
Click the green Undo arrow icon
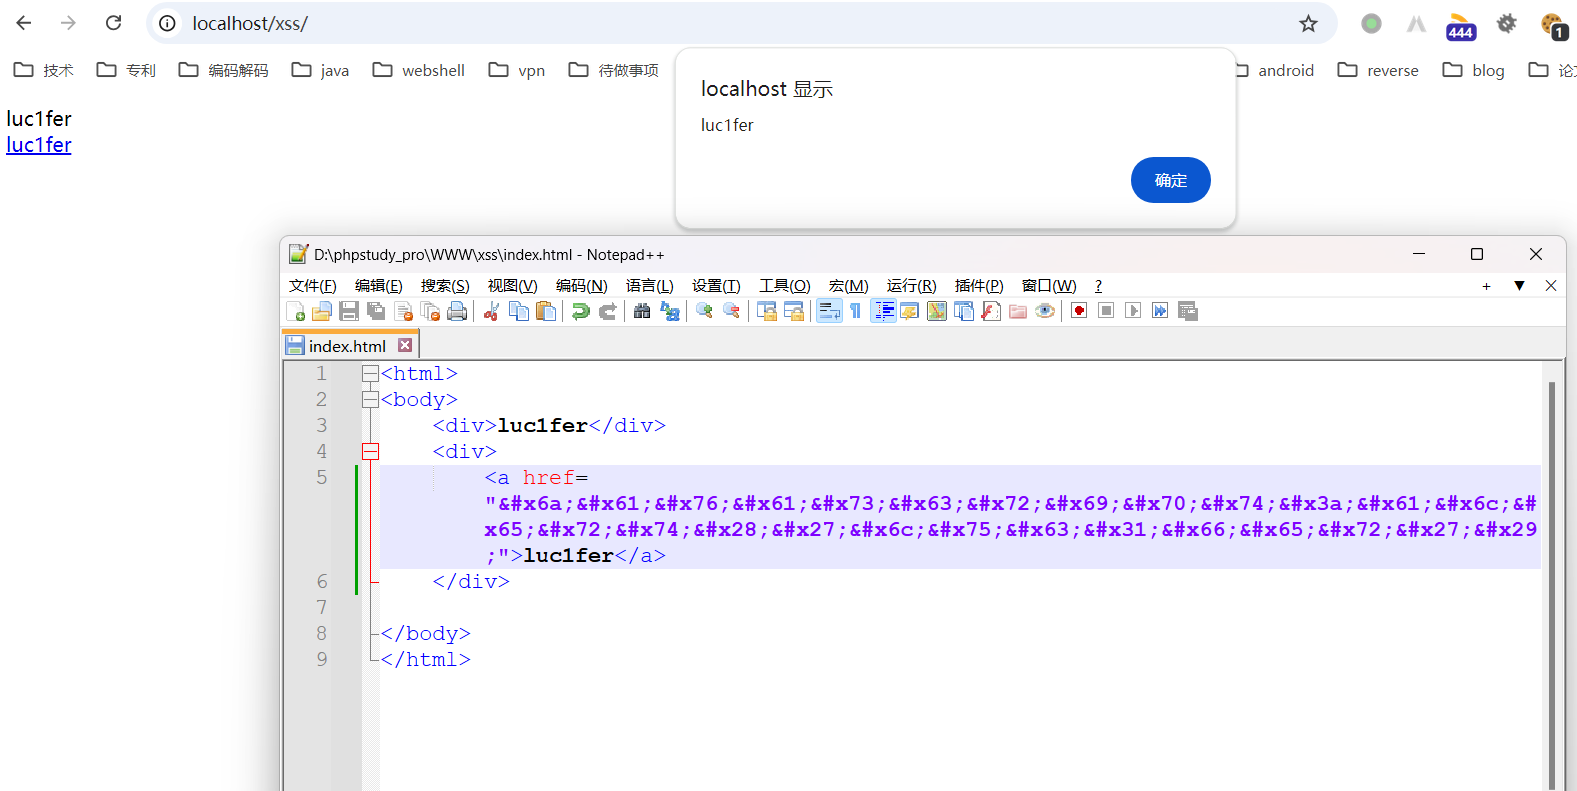580,311
